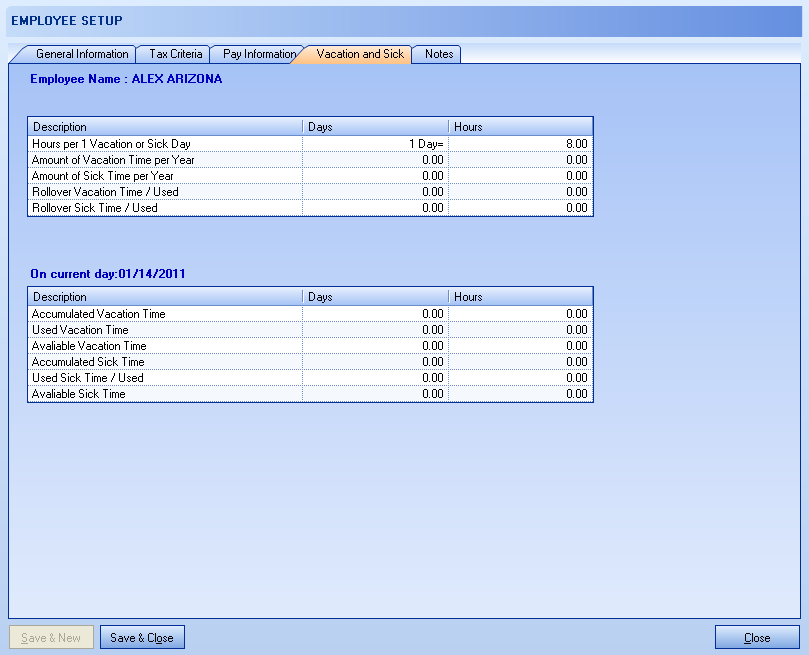Select Amount of Sick Time per Year days cell

point(375,176)
